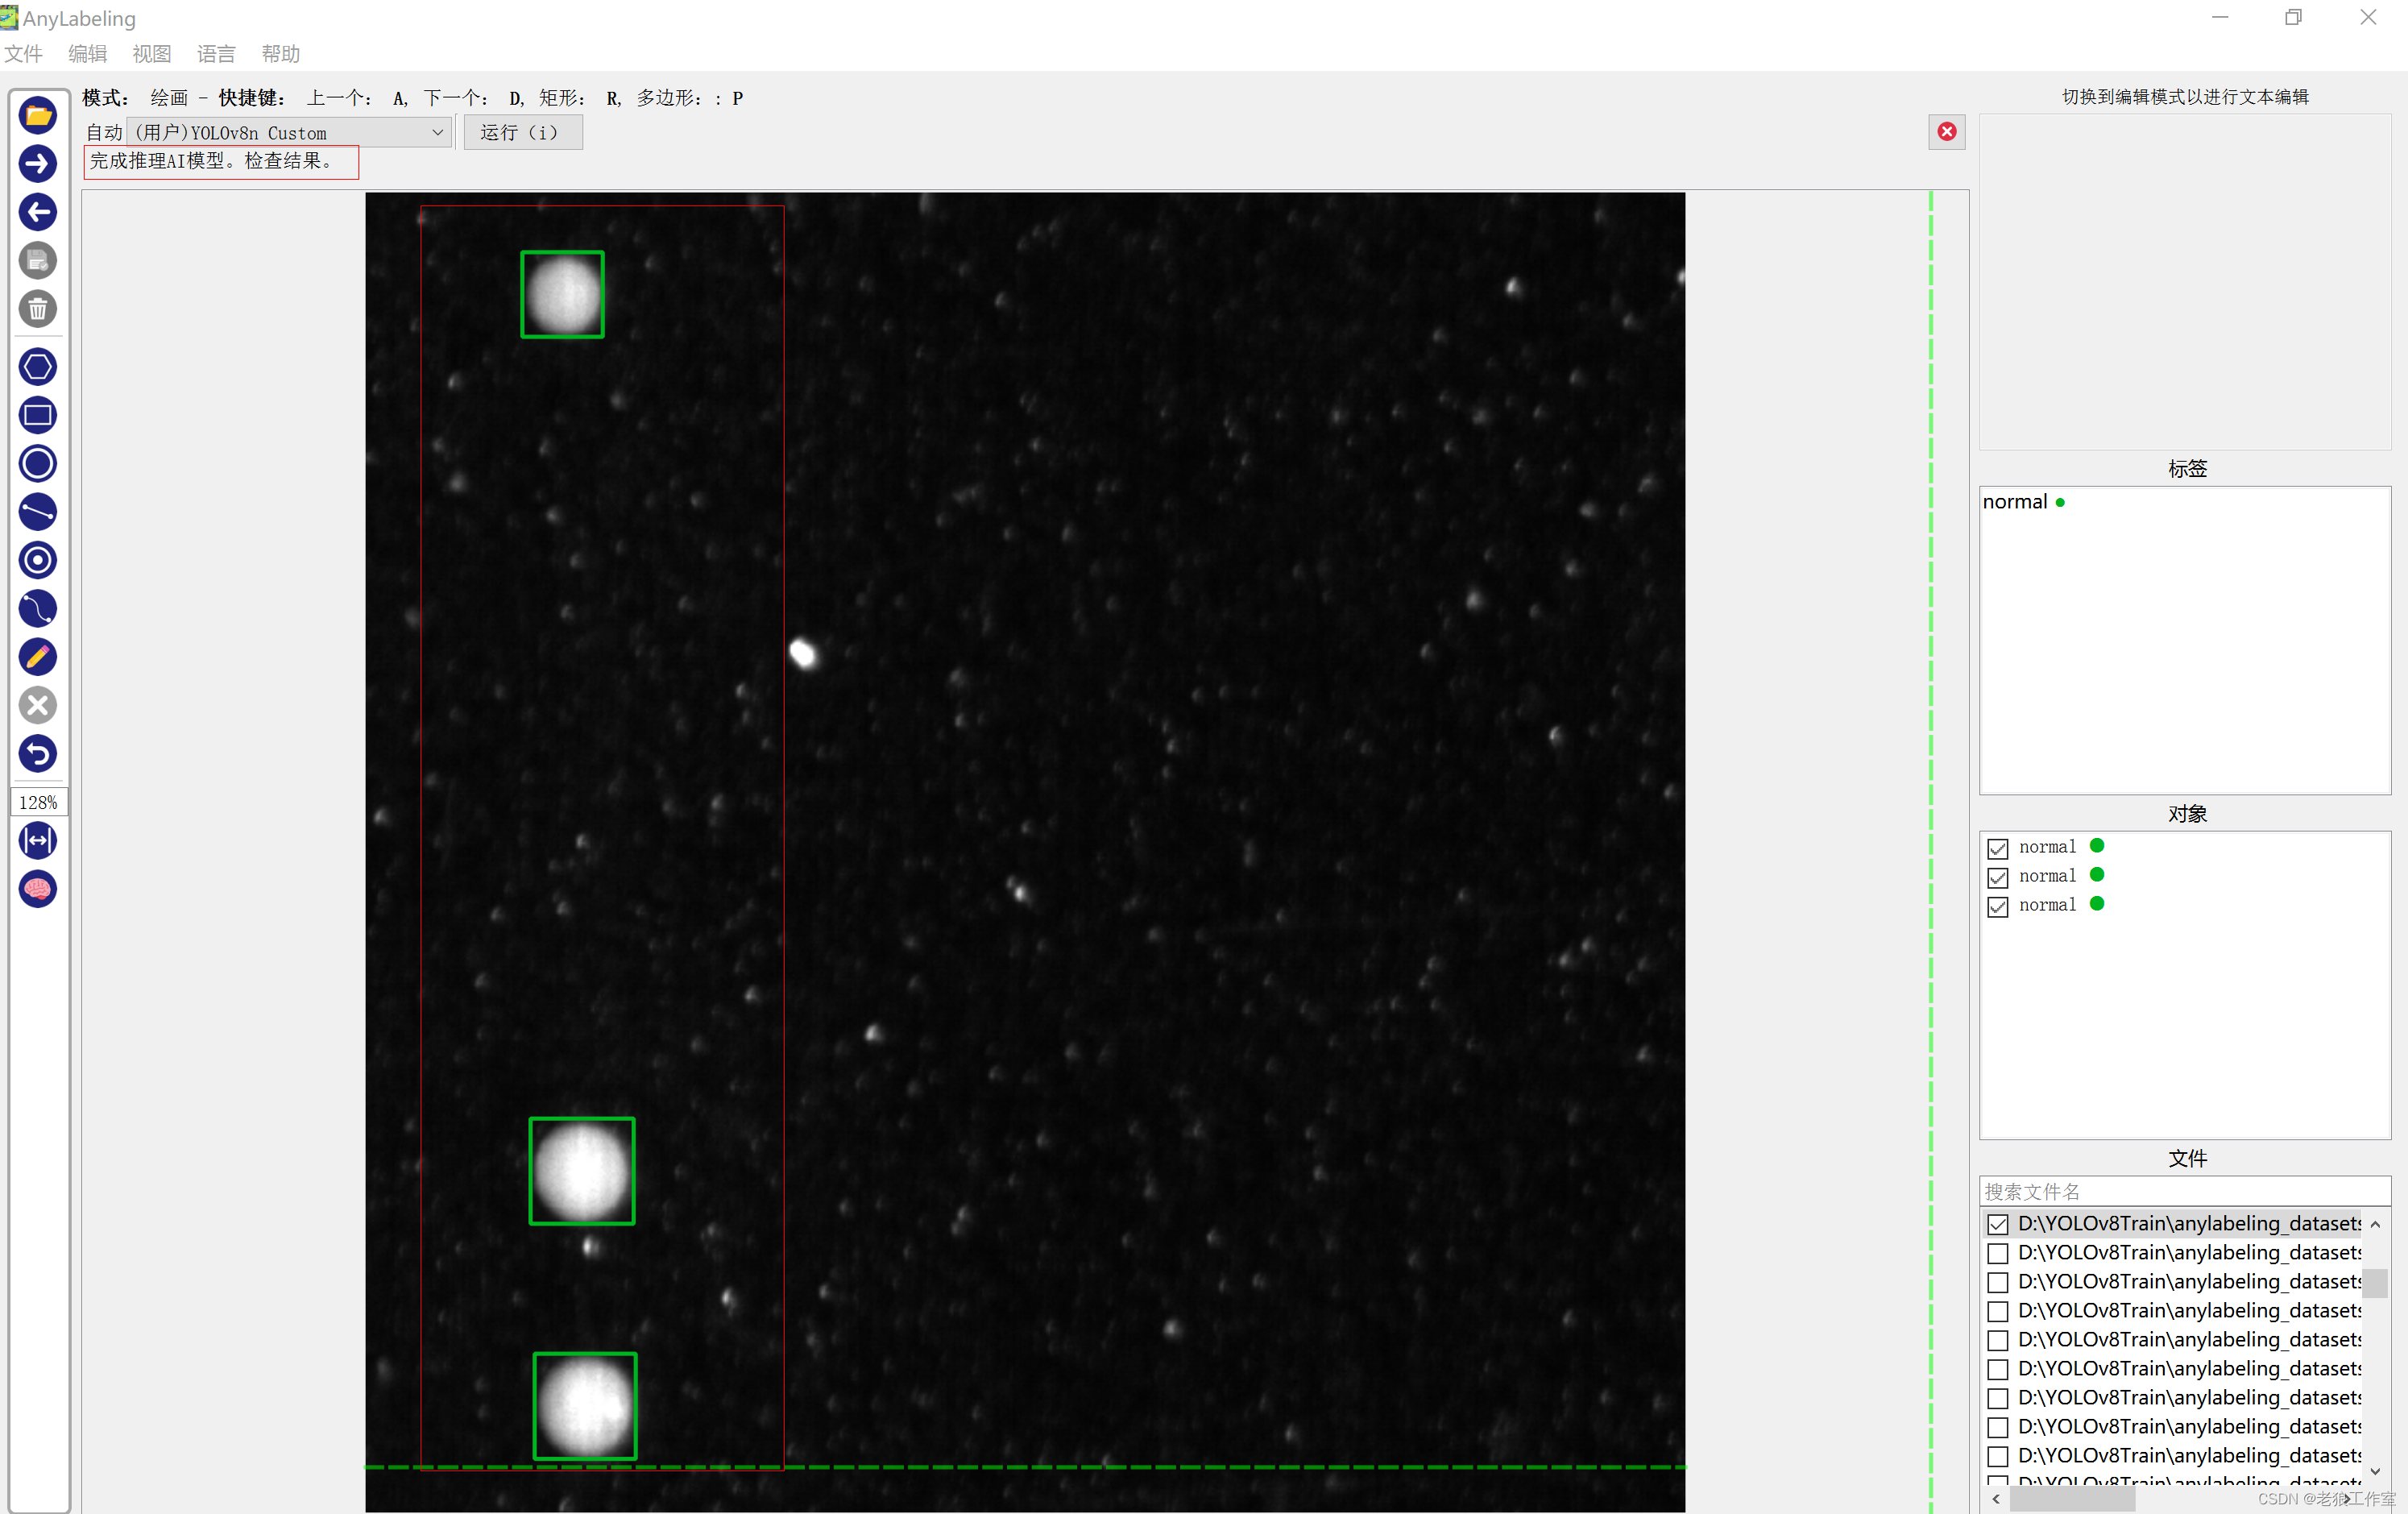
Task: Close auto-labeling panel red X
Action: coord(1946,132)
